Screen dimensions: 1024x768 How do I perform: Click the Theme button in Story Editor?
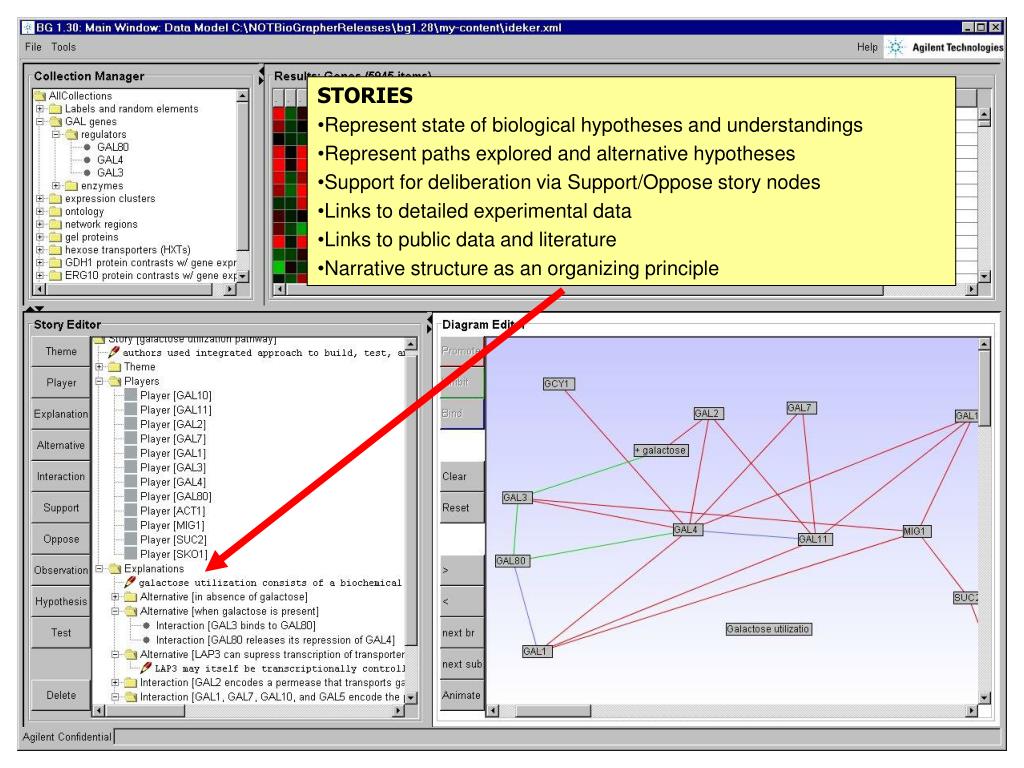61,351
